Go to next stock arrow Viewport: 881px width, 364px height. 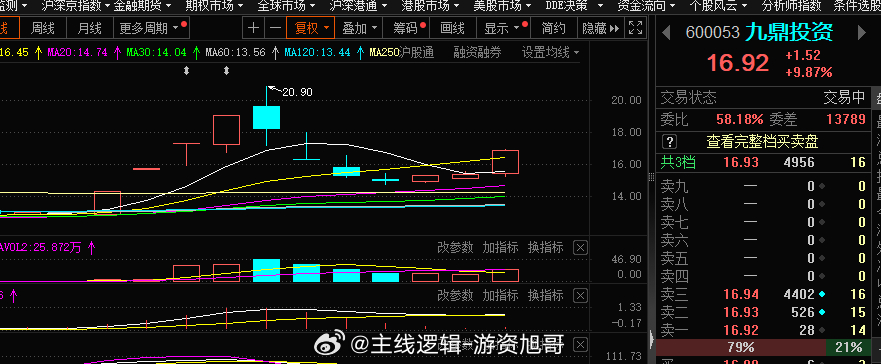(861, 33)
